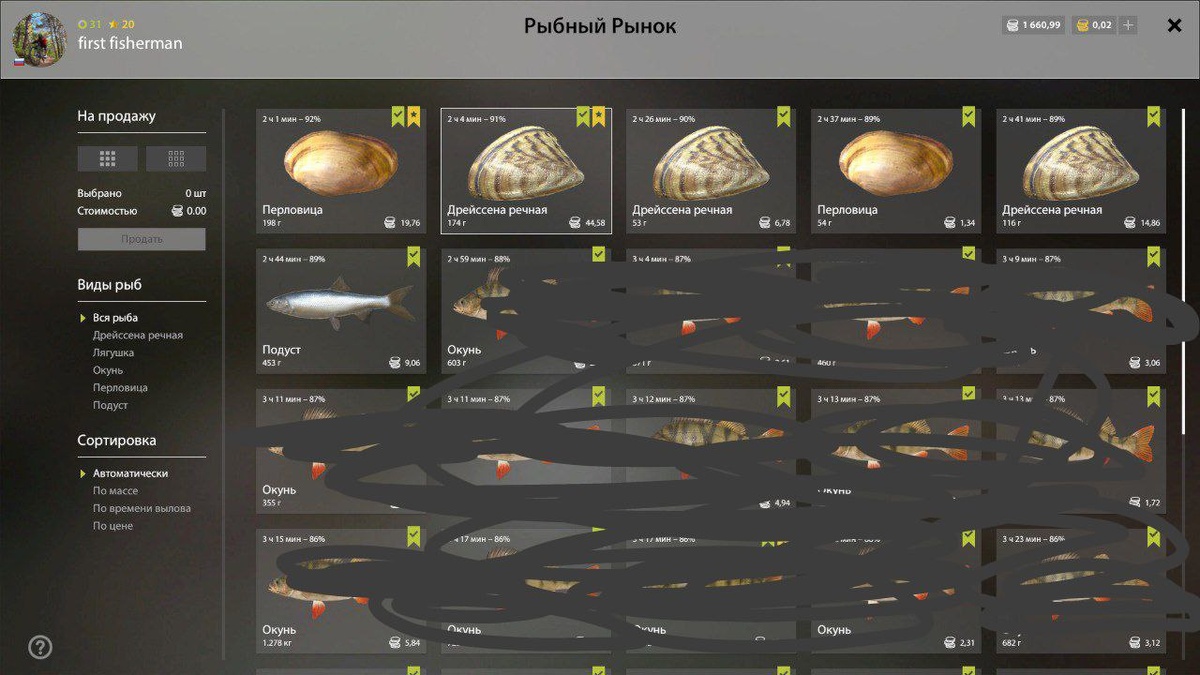Toggle green checkmark on Дрейссена речная 53 г
Screen dimensions: 1200x675
point(784,118)
